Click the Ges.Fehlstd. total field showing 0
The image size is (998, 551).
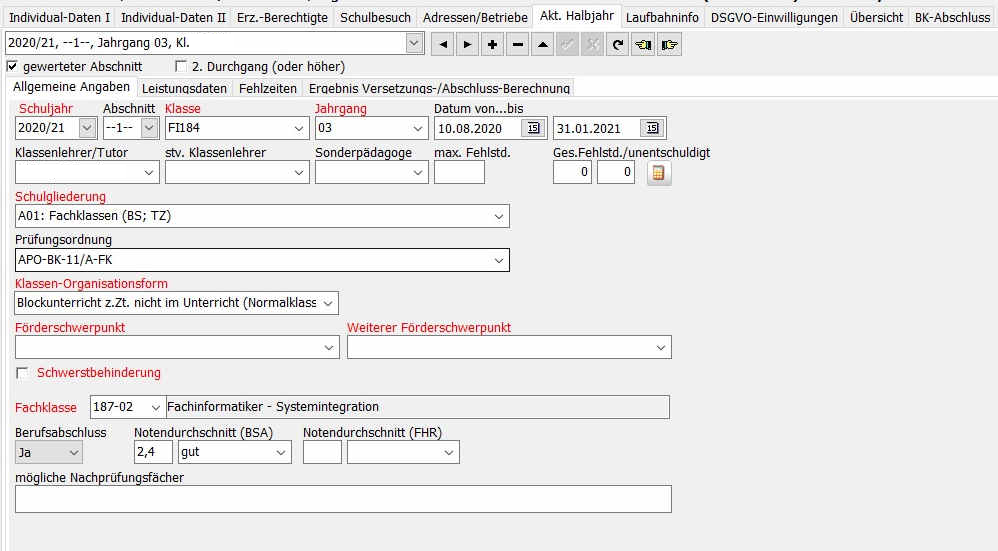coord(572,172)
